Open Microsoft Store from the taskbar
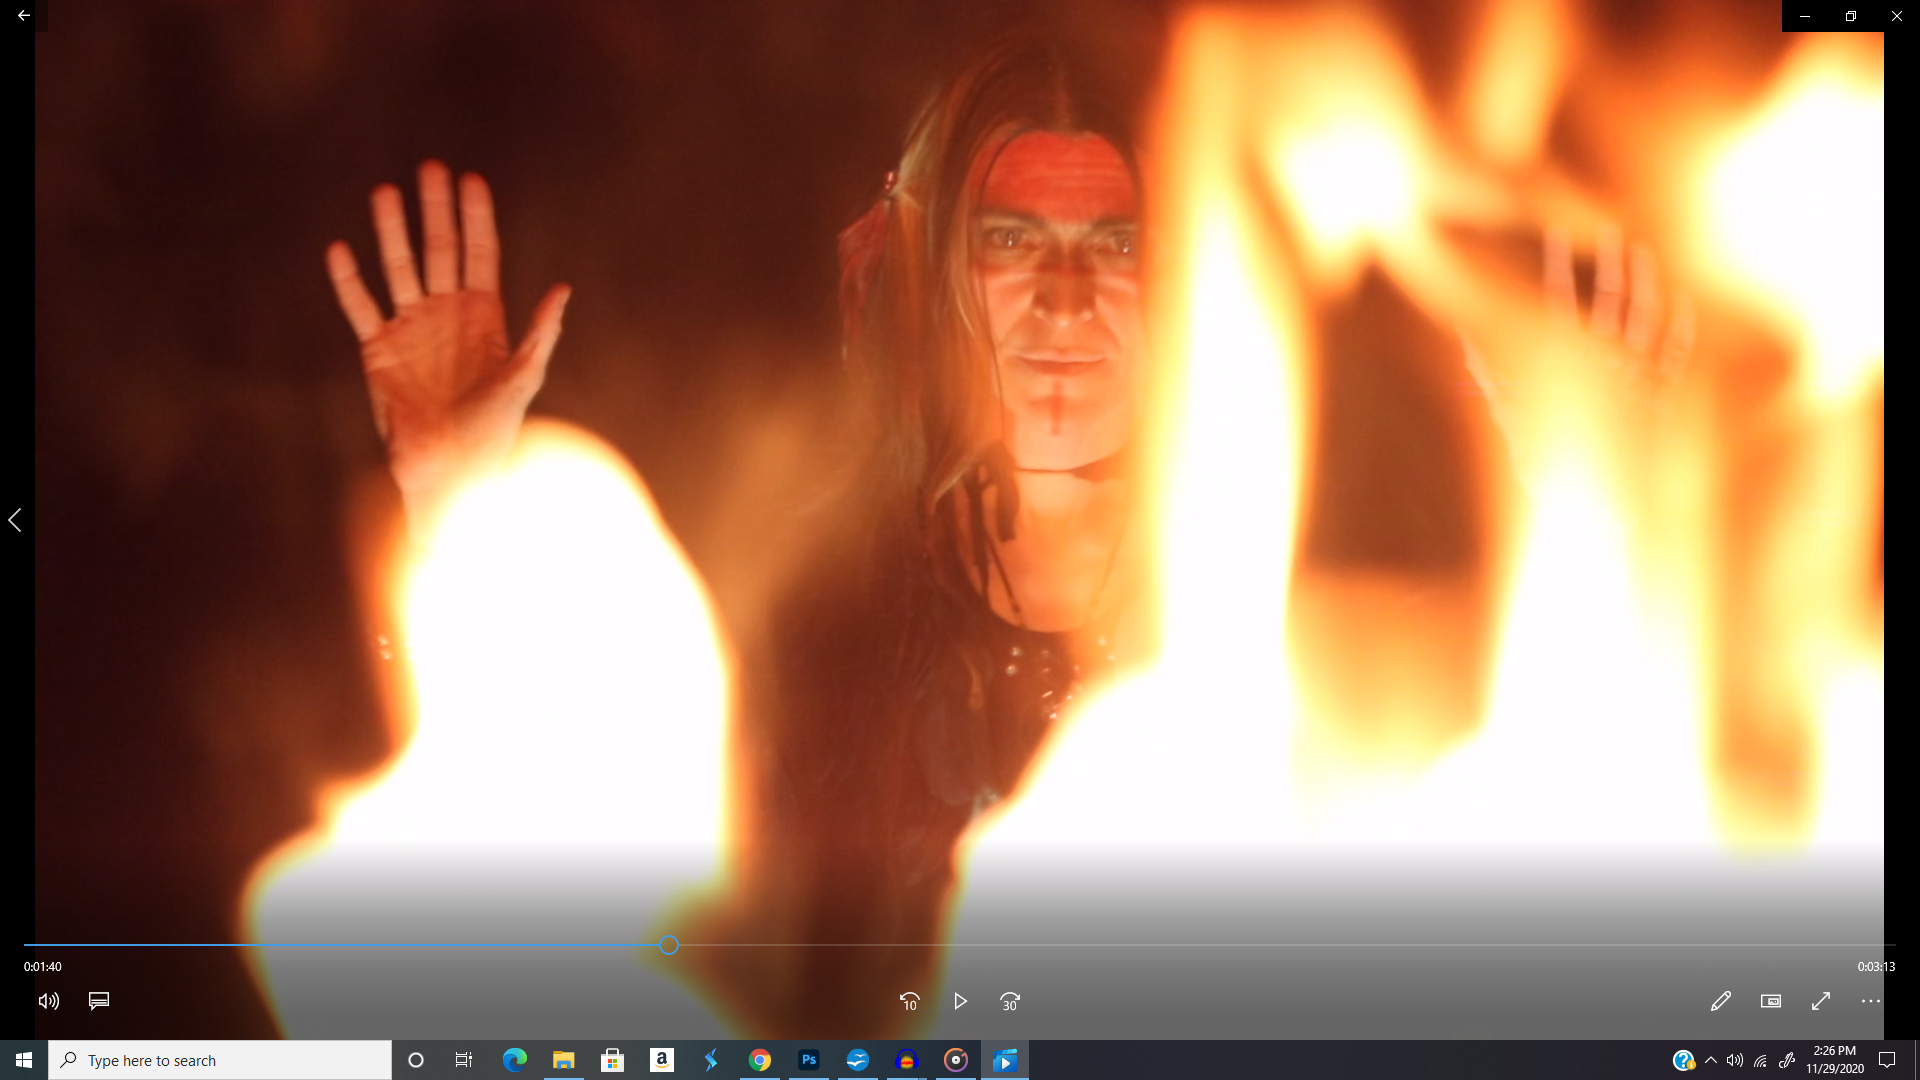 pos(613,1060)
